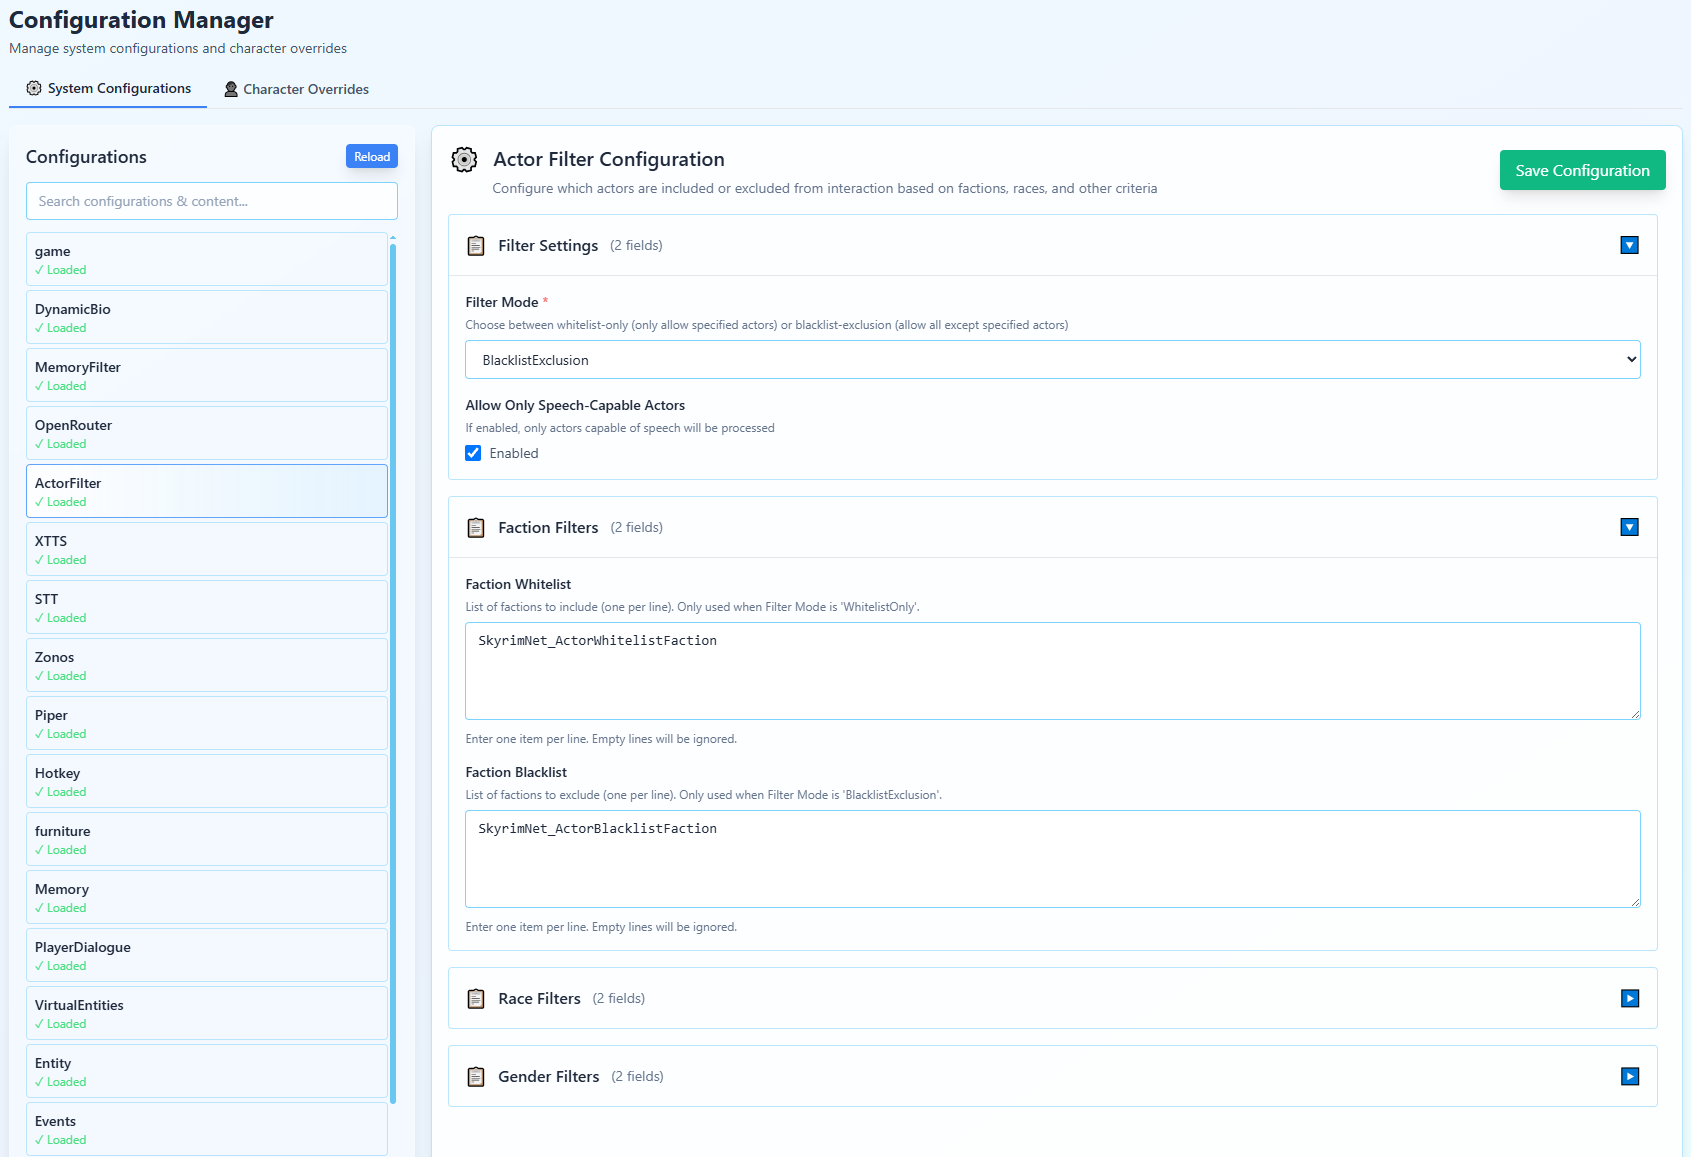1691x1157 pixels.
Task: Collapse the Filter Settings section arrow
Action: (x=1629, y=246)
